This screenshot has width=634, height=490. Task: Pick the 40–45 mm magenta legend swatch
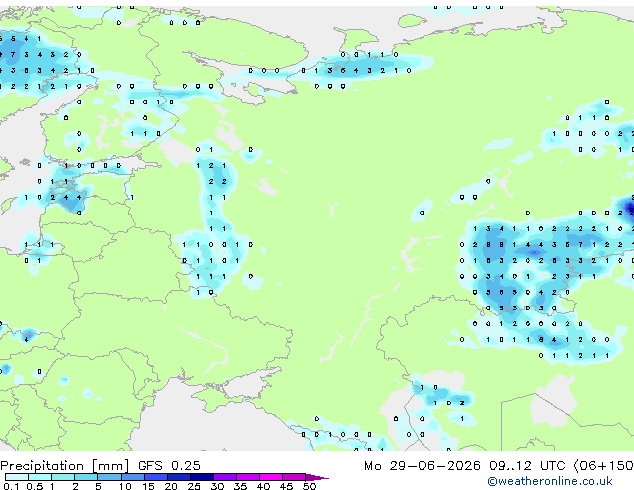coord(271,477)
